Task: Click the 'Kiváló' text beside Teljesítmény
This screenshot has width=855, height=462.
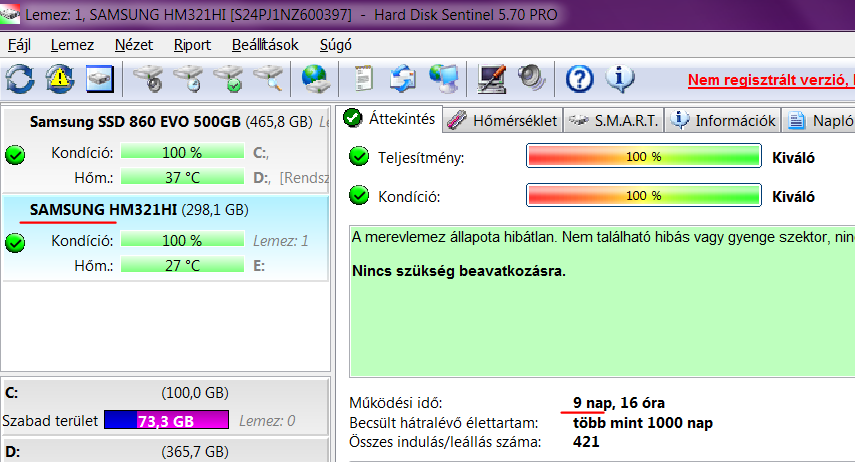Action: (793, 158)
